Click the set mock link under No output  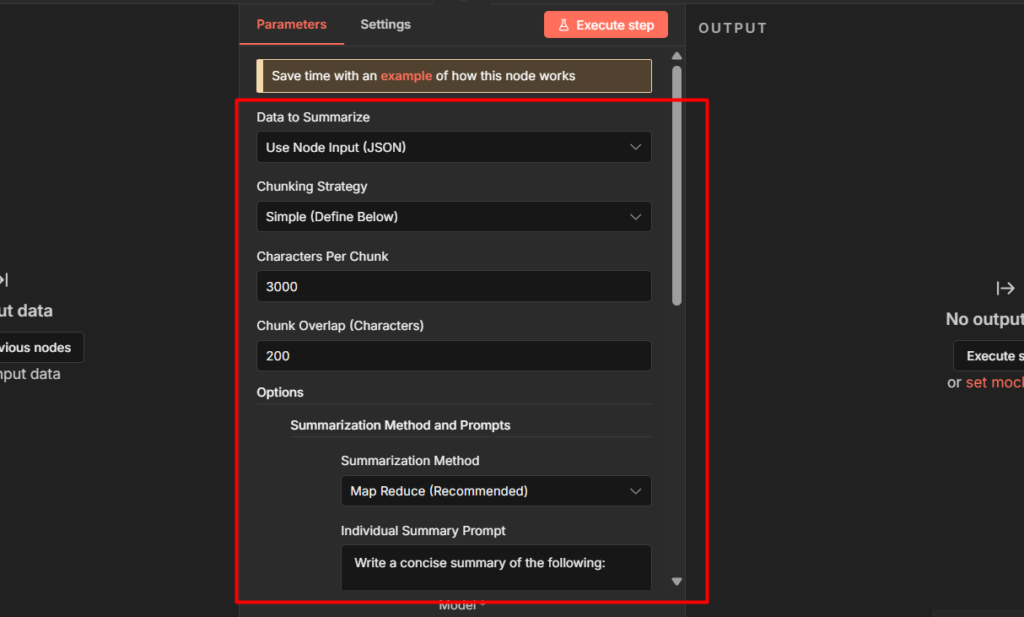[x=994, y=382]
